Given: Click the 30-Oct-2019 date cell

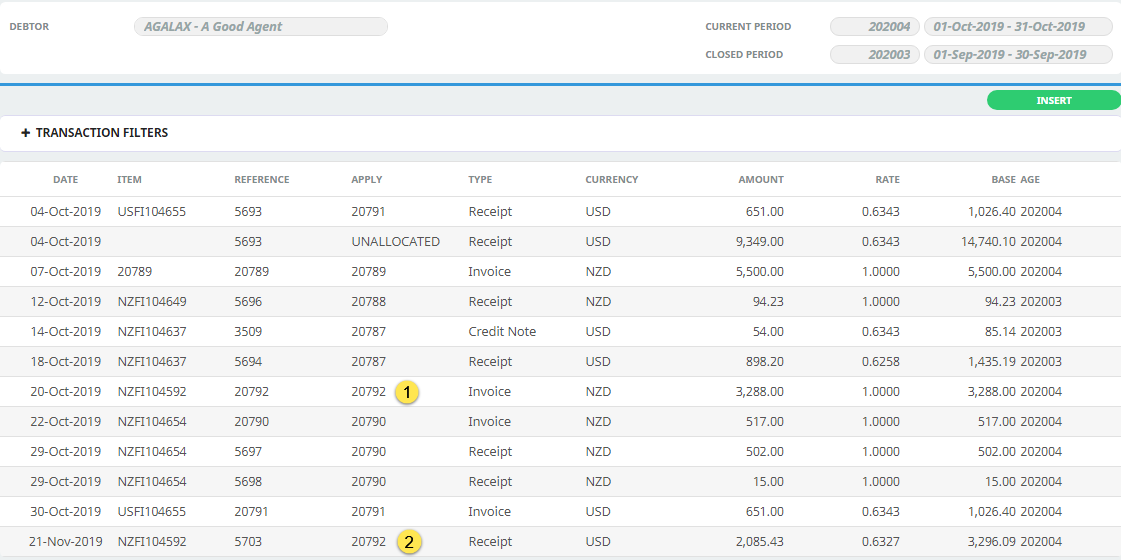Looking at the screenshot, I should point(66,512).
